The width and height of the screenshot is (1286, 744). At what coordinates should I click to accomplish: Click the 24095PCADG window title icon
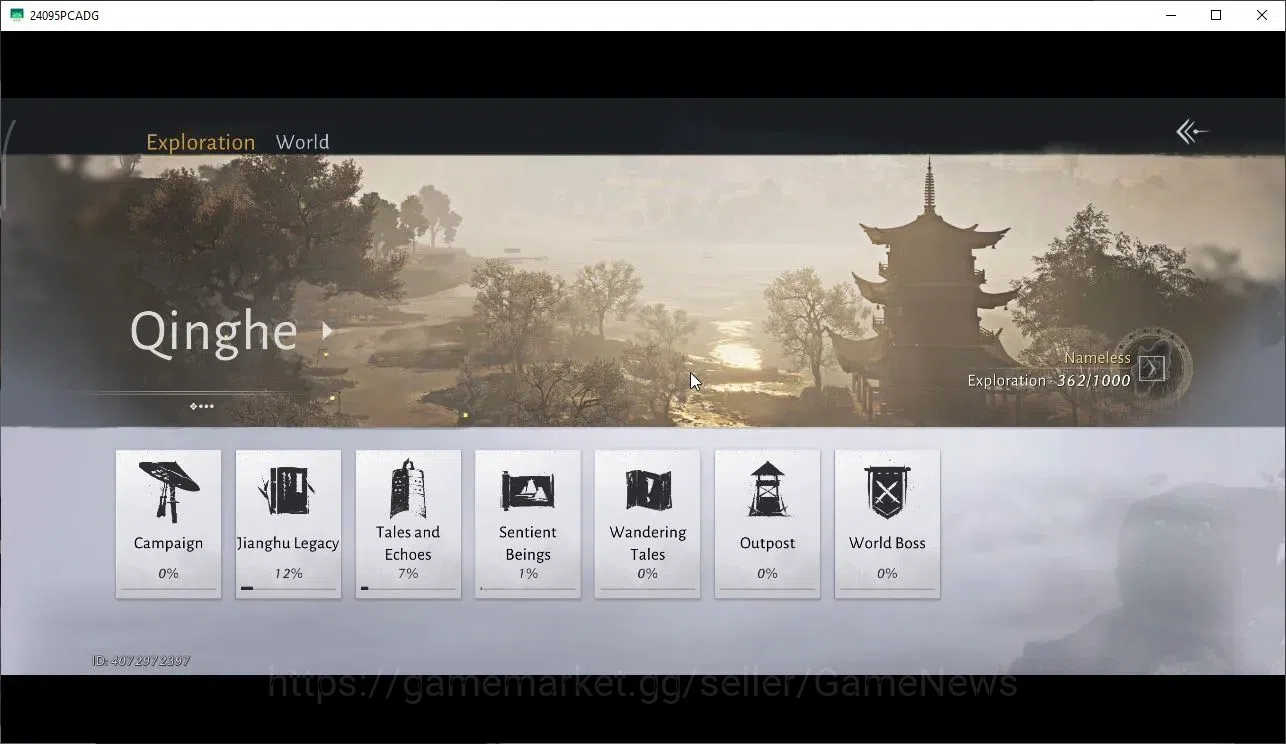point(16,15)
